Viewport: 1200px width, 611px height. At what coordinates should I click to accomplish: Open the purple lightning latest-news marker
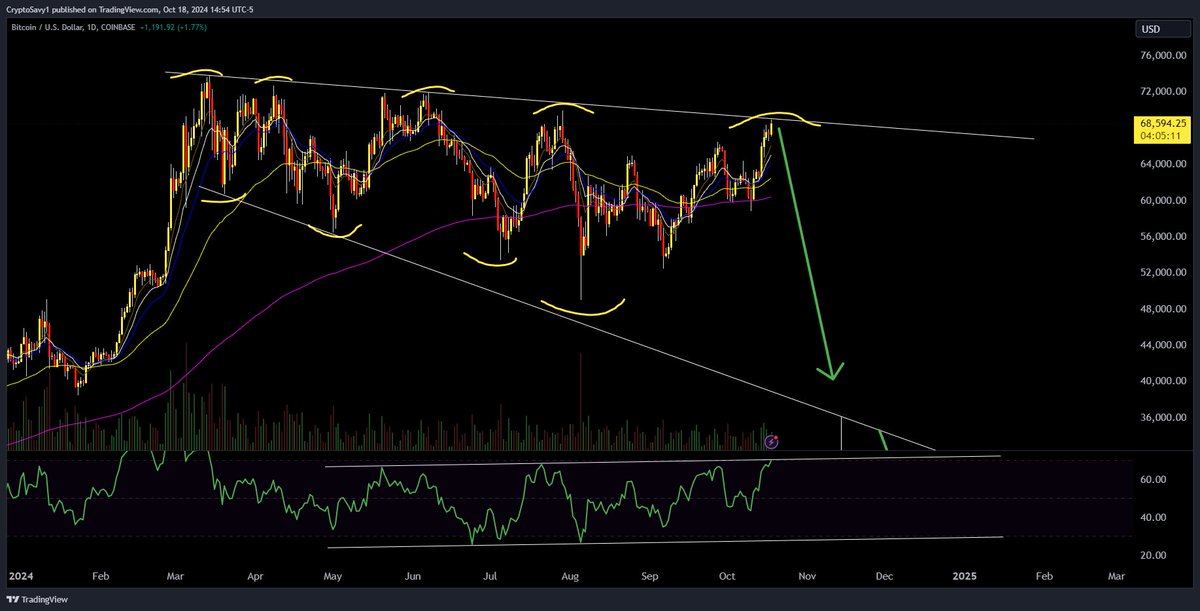click(771, 441)
